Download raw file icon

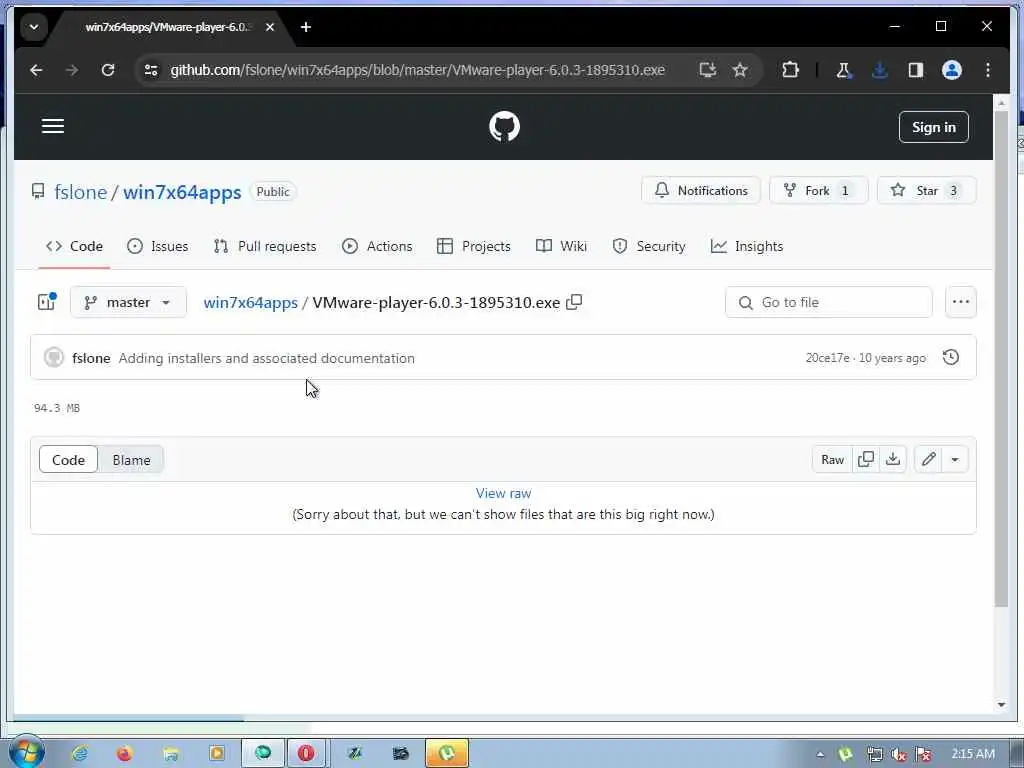pyautogui.click(x=893, y=460)
